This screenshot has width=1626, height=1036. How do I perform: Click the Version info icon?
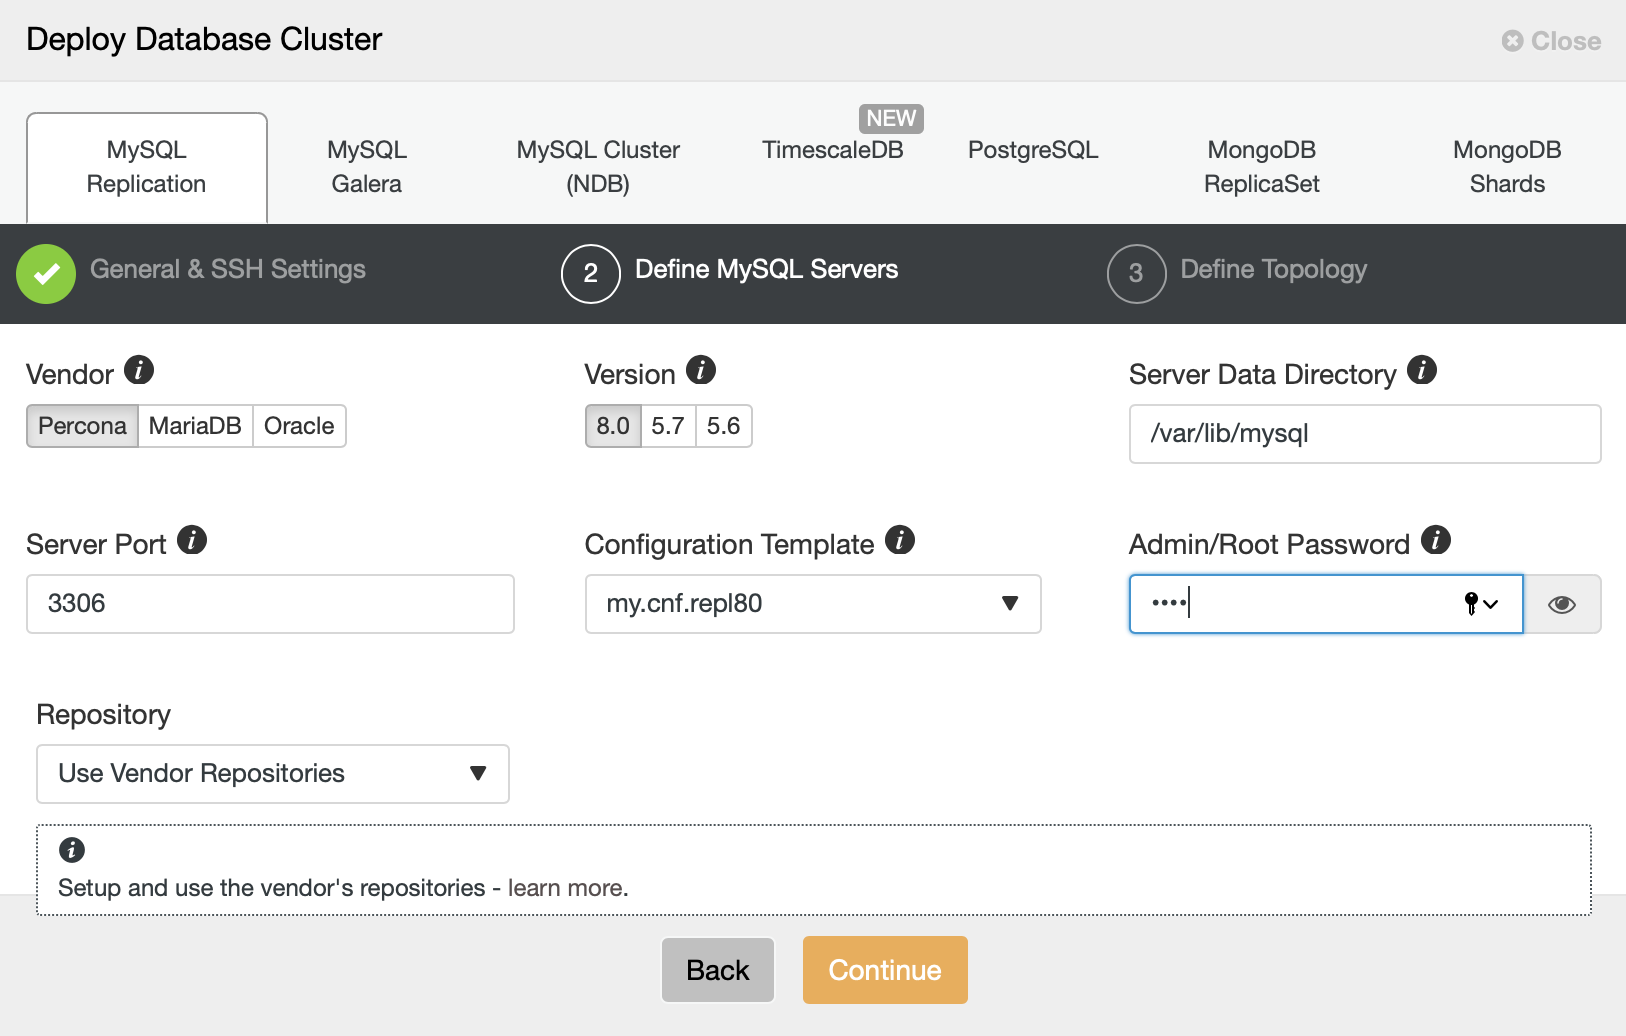[701, 370]
